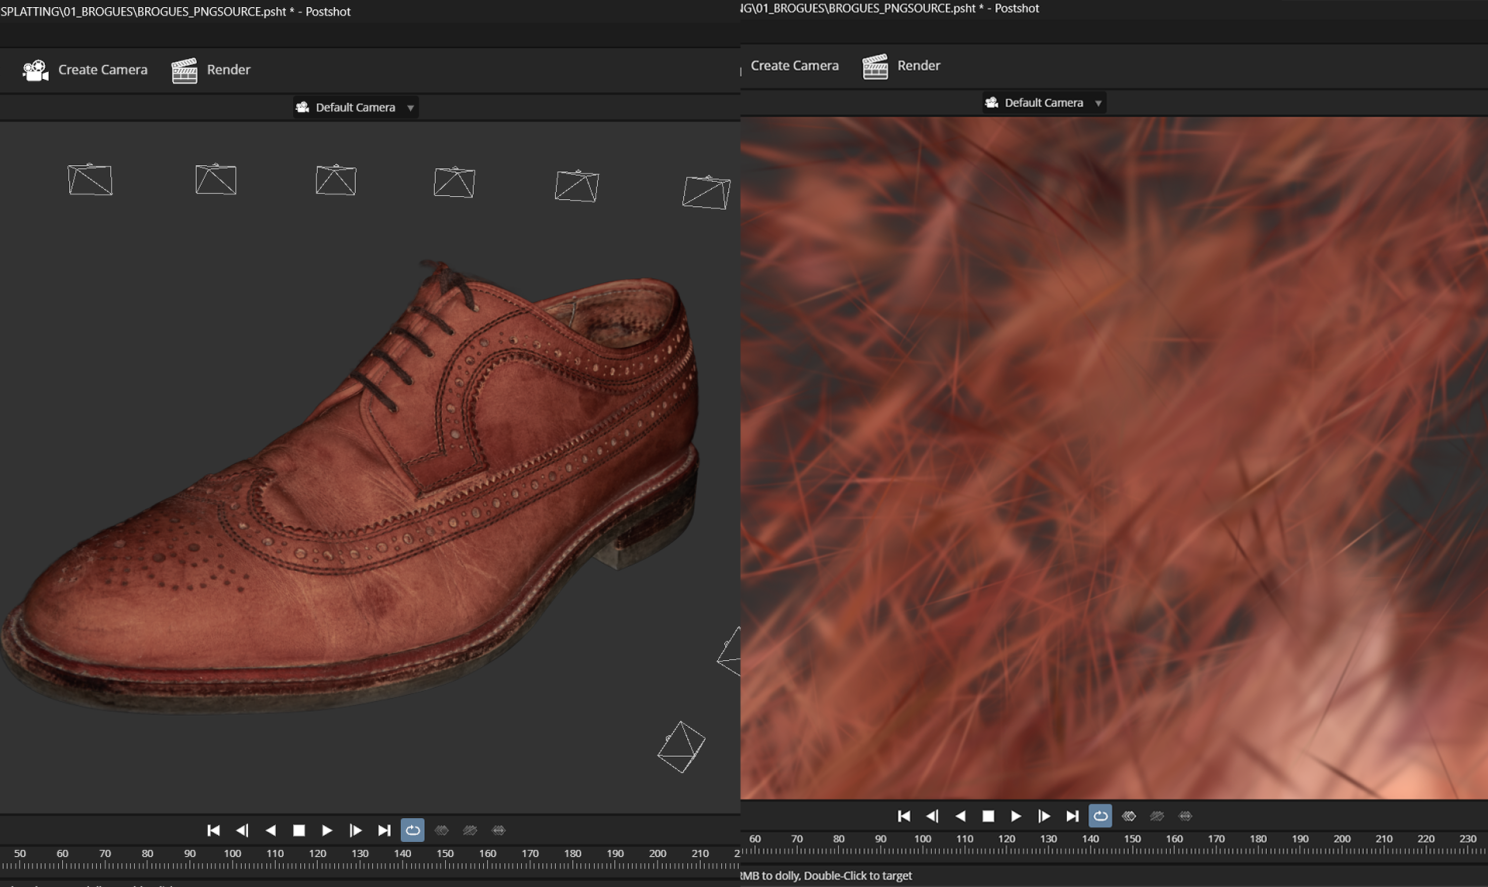Jump to last frame in right timeline
Image resolution: width=1488 pixels, height=887 pixels.
coord(1072,816)
